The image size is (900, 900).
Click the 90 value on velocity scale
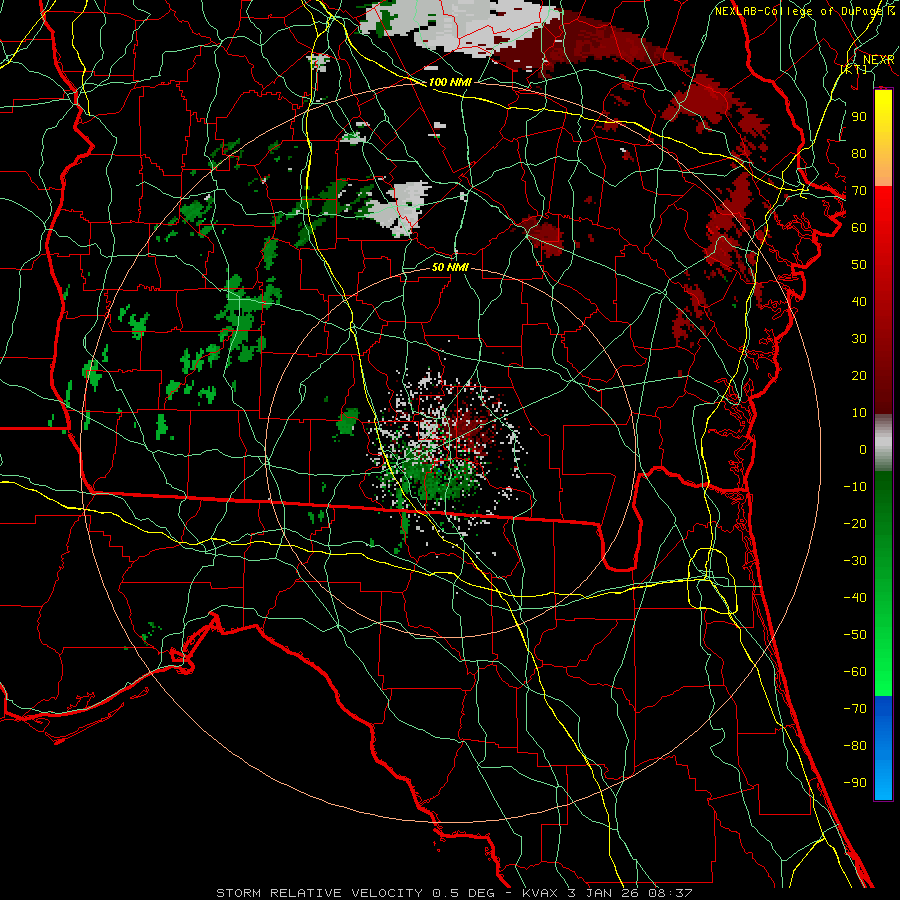point(859,117)
